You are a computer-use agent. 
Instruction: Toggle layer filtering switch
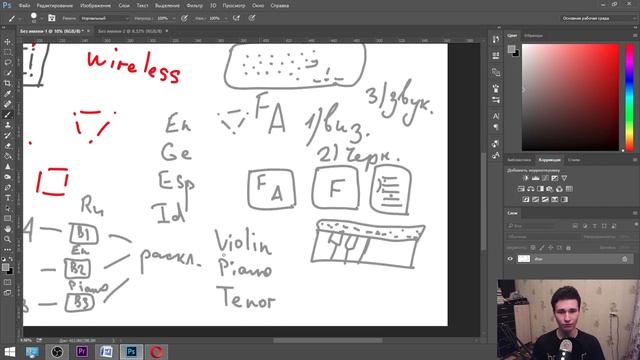[x=636, y=225]
